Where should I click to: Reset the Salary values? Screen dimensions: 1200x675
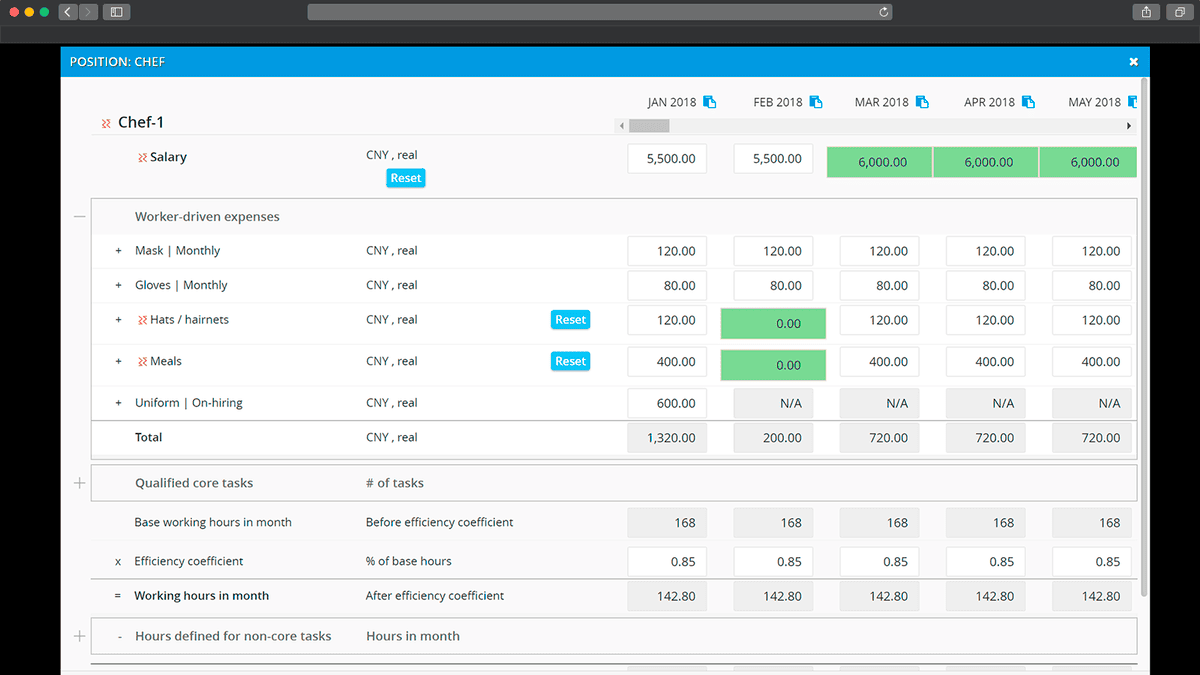pos(406,178)
